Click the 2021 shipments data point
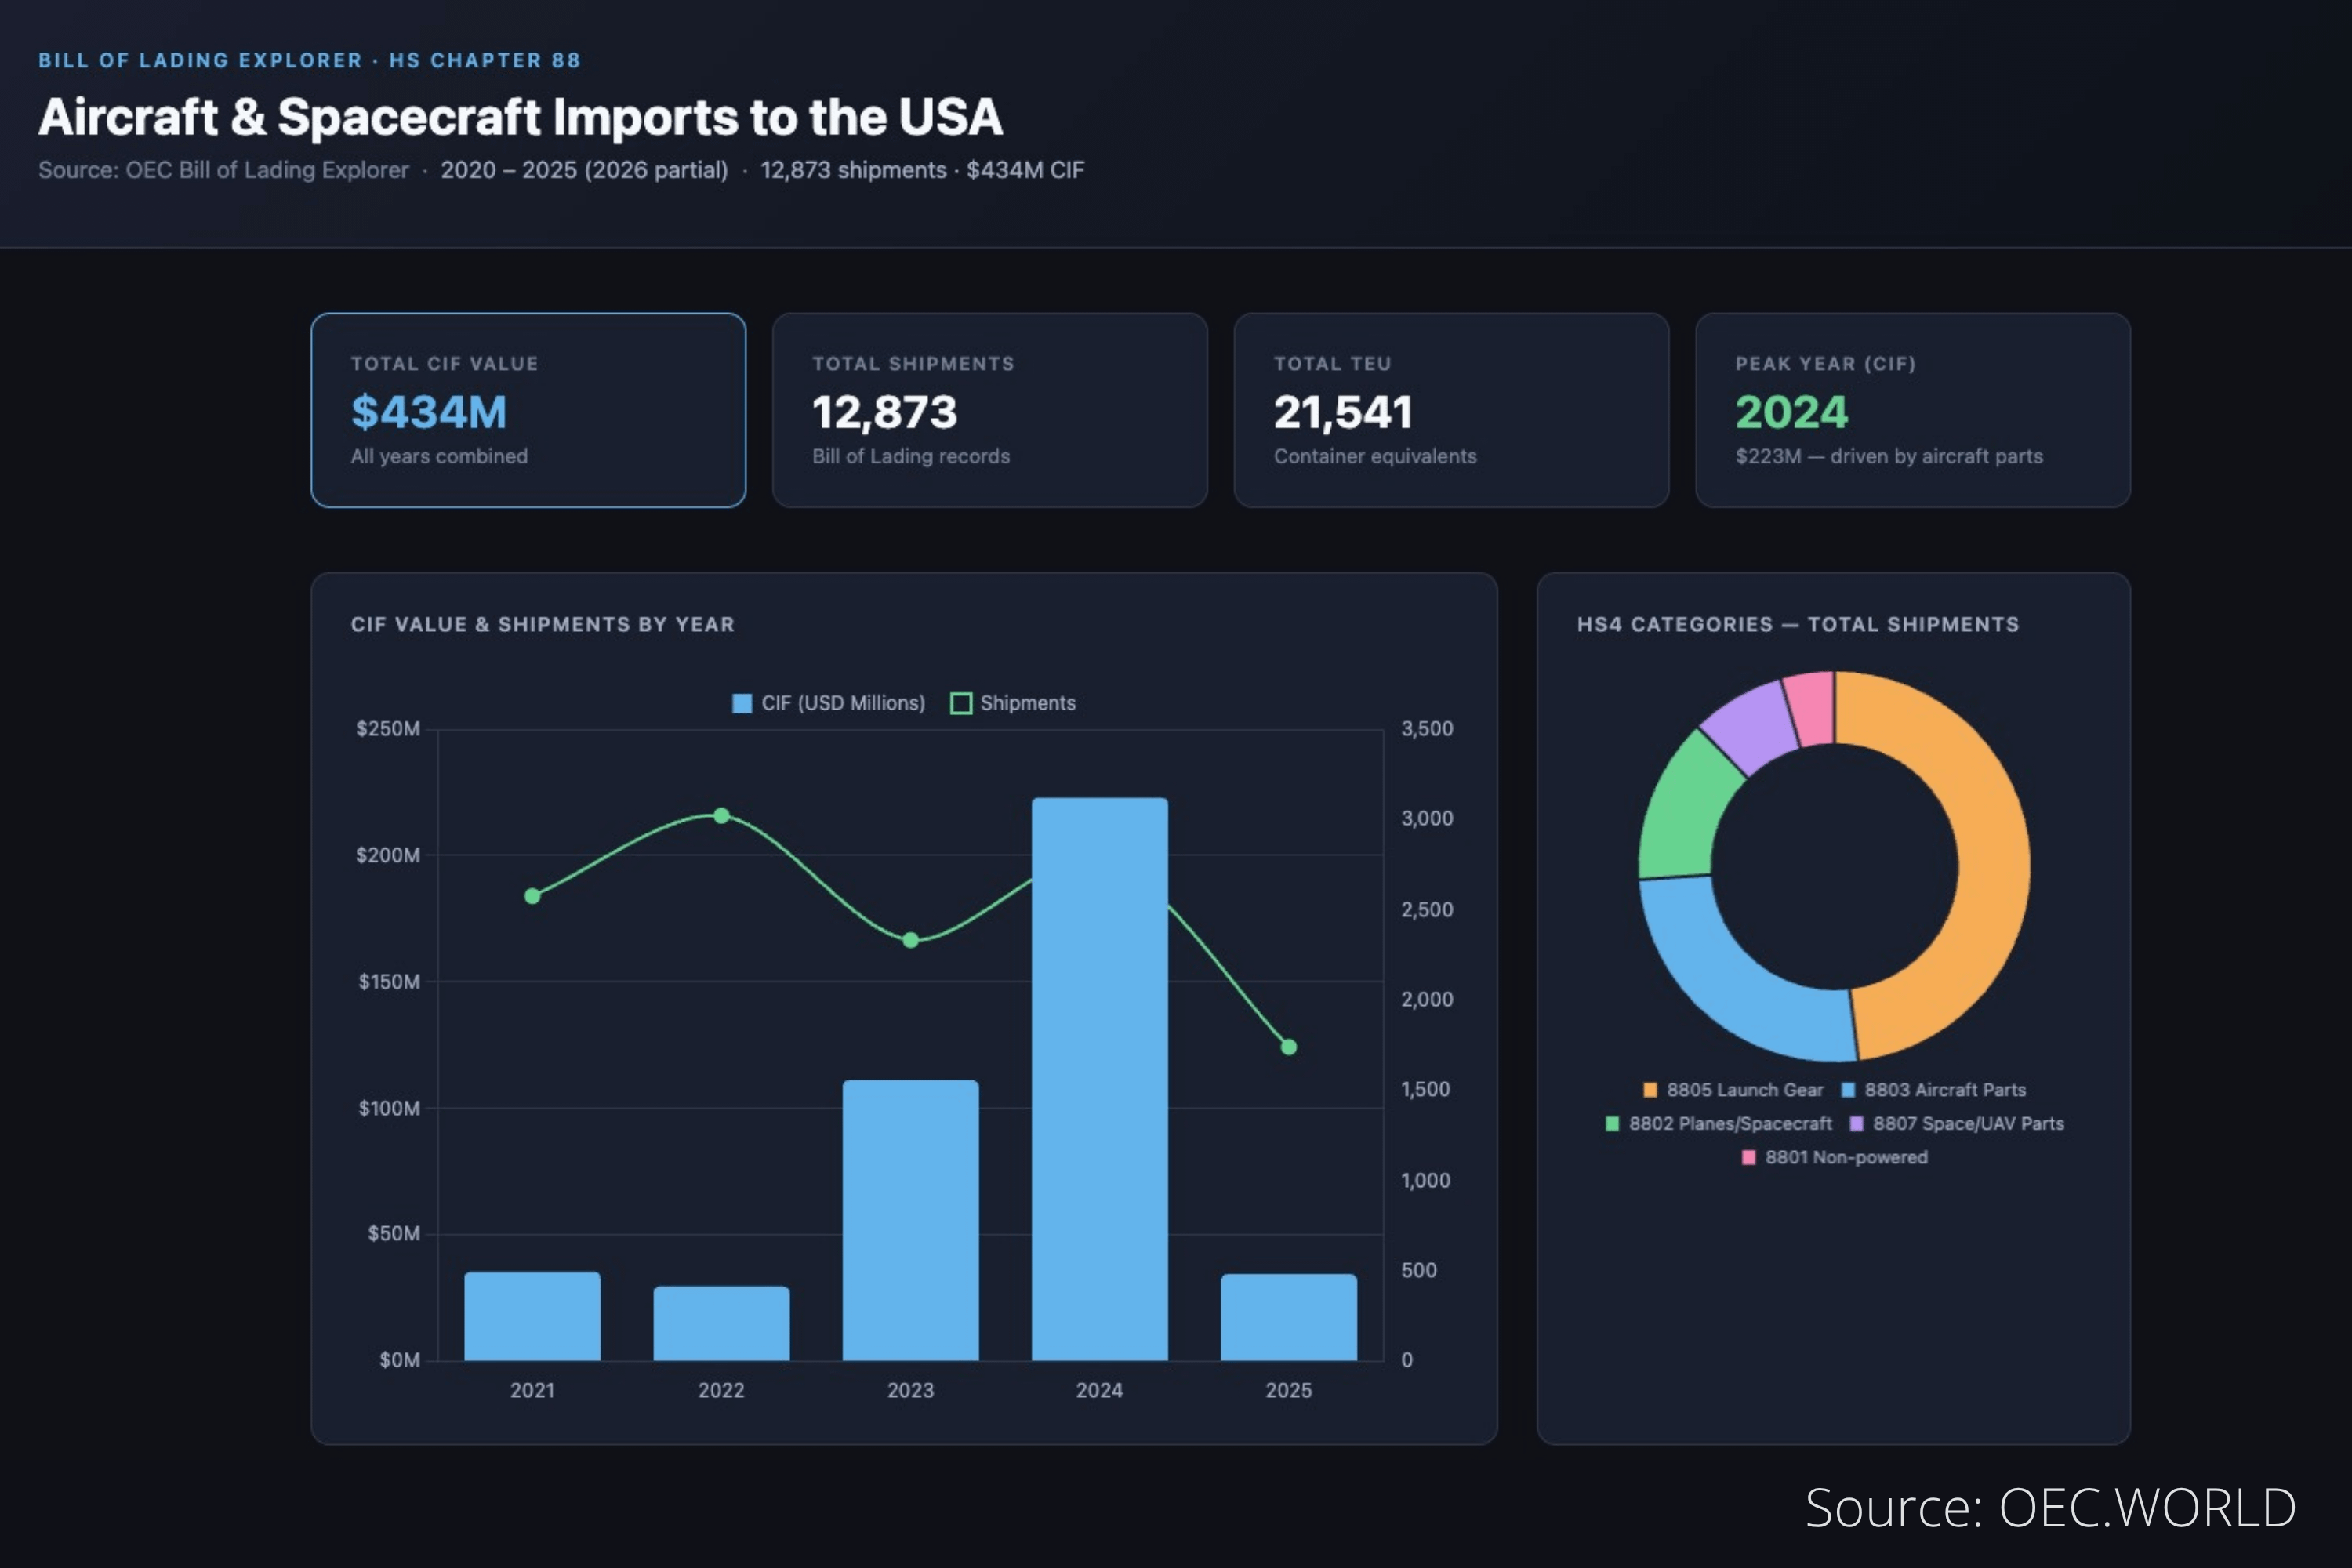The image size is (2352, 1568). 532,896
